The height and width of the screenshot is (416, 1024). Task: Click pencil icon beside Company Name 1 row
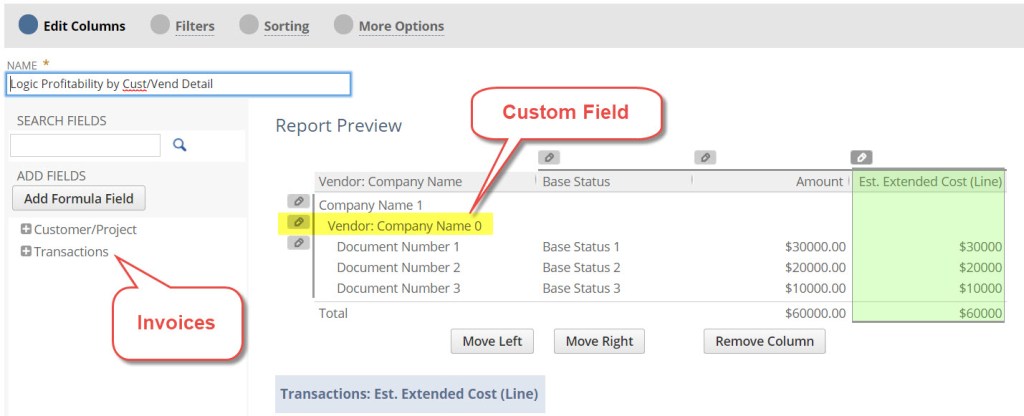[x=298, y=202]
